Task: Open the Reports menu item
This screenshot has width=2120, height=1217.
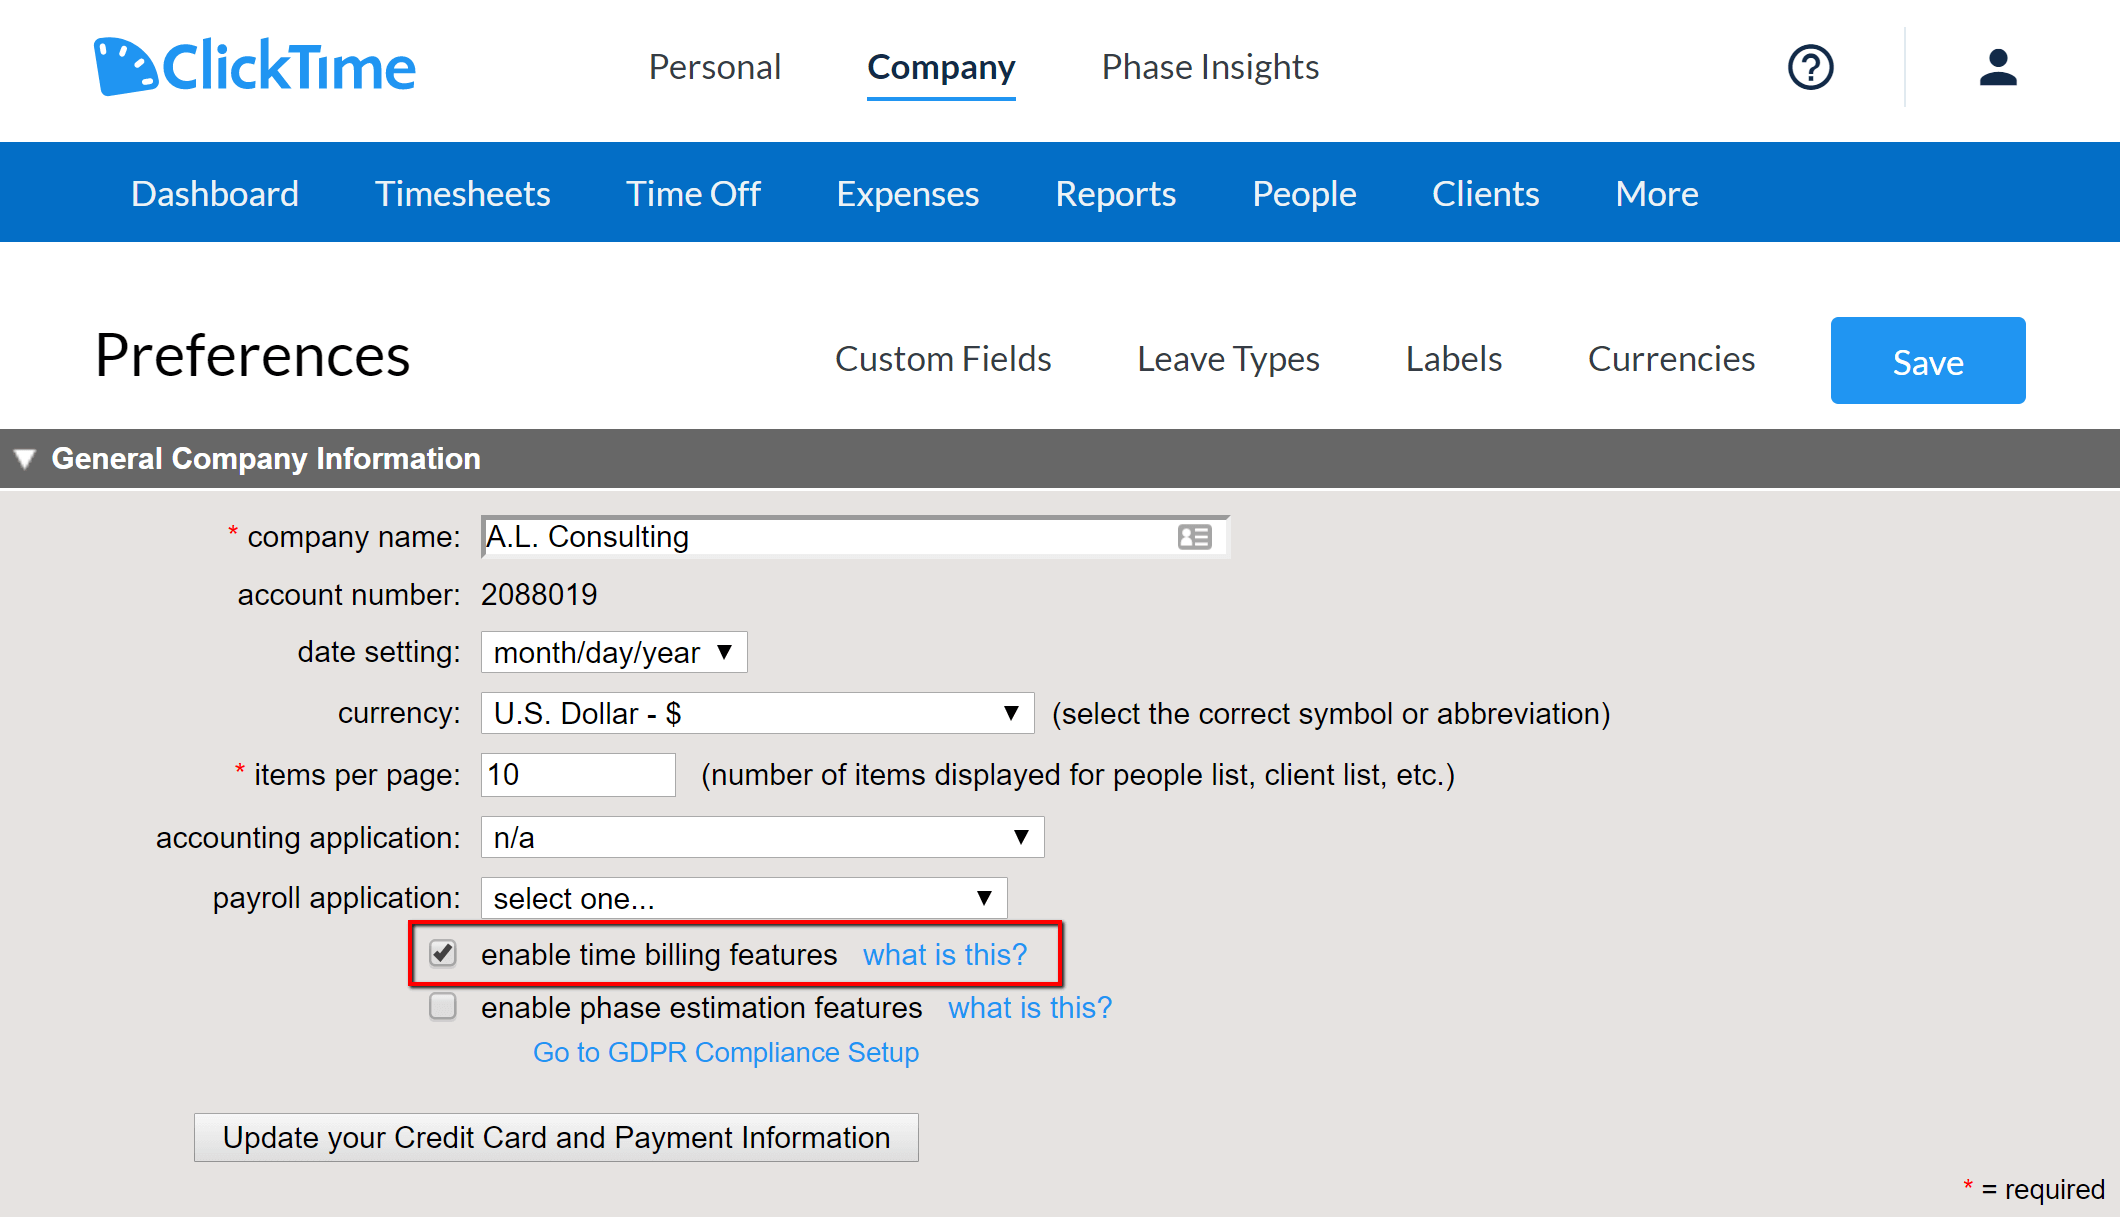Action: click(1115, 193)
